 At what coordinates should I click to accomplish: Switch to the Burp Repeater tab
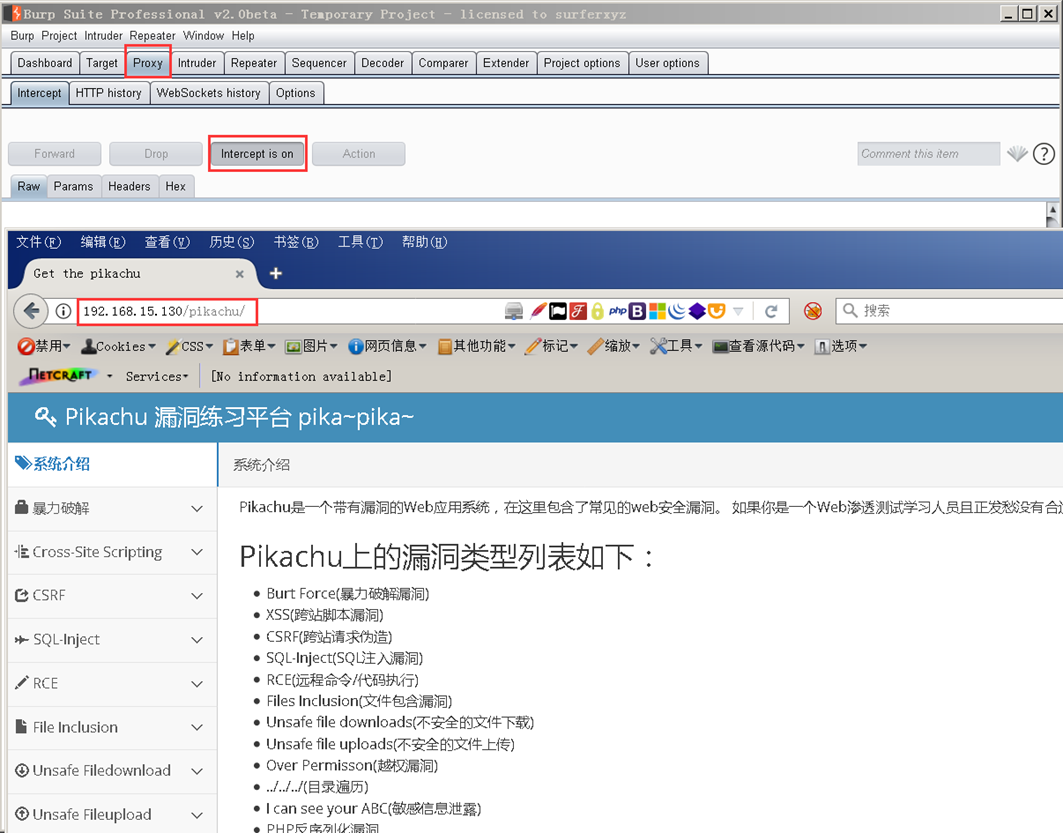pos(254,63)
